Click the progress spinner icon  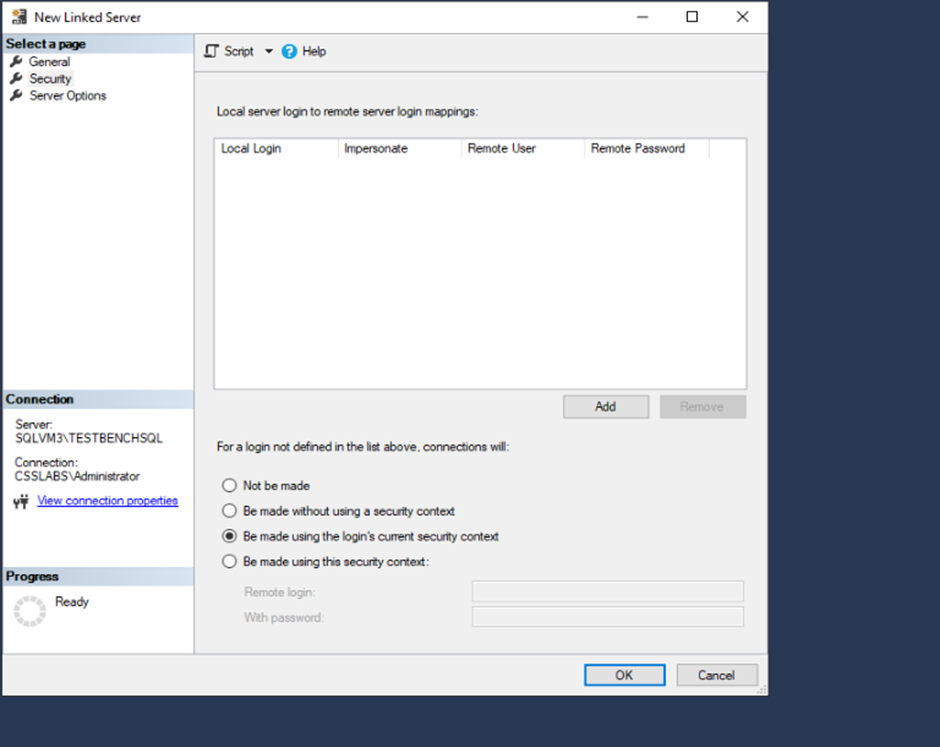tap(29, 611)
